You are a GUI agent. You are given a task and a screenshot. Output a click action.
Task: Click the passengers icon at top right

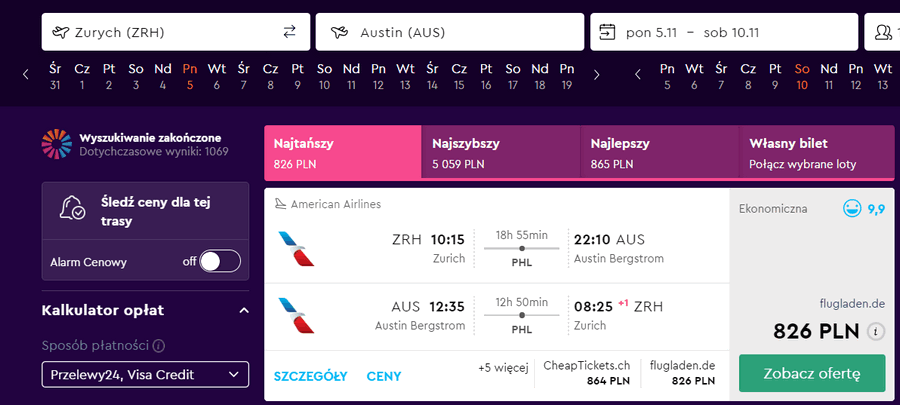[883, 32]
